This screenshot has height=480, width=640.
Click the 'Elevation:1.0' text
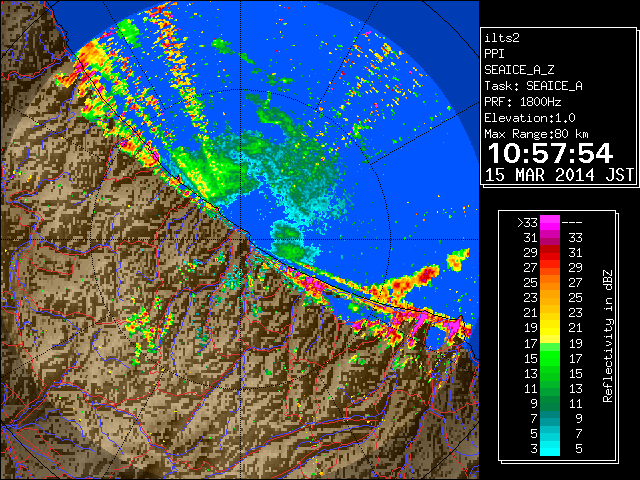click(530, 118)
